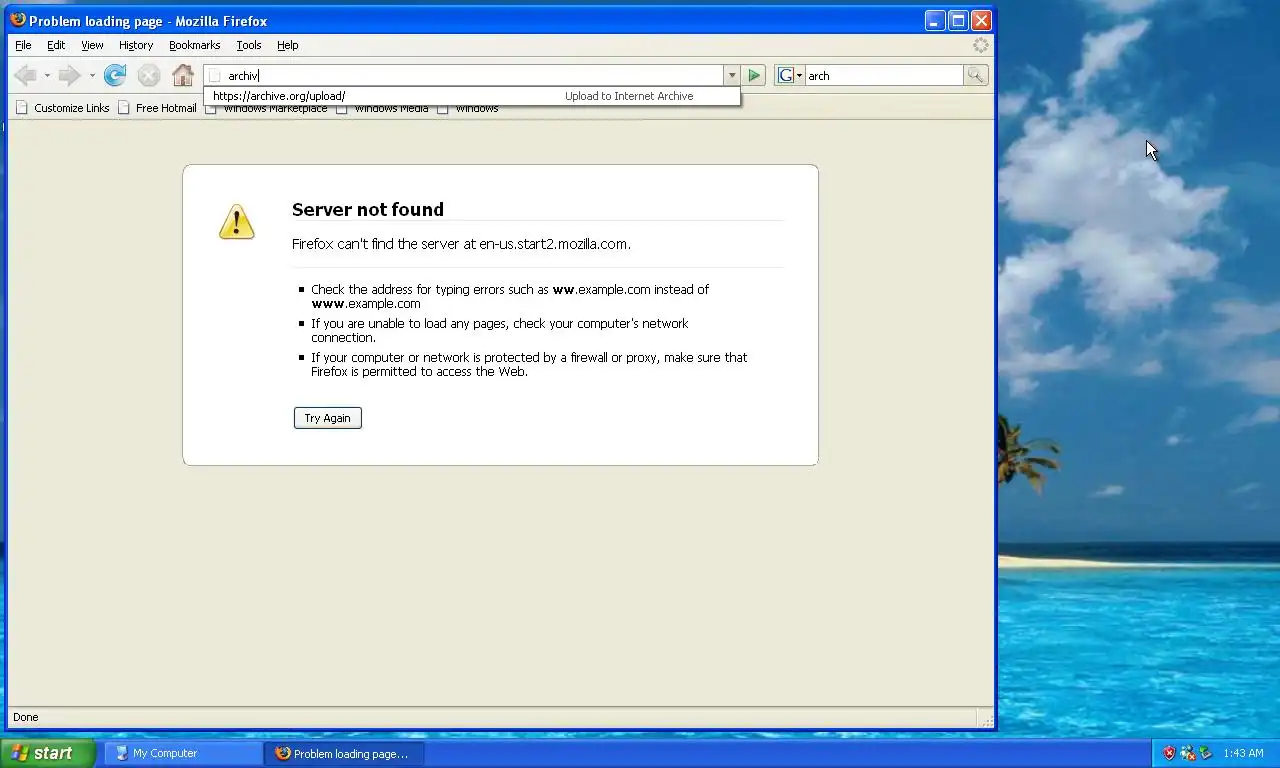Go back using the Back arrow
The height and width of the screenshot is (768, 1280).
pyautogui.click(x=25, y=75)
